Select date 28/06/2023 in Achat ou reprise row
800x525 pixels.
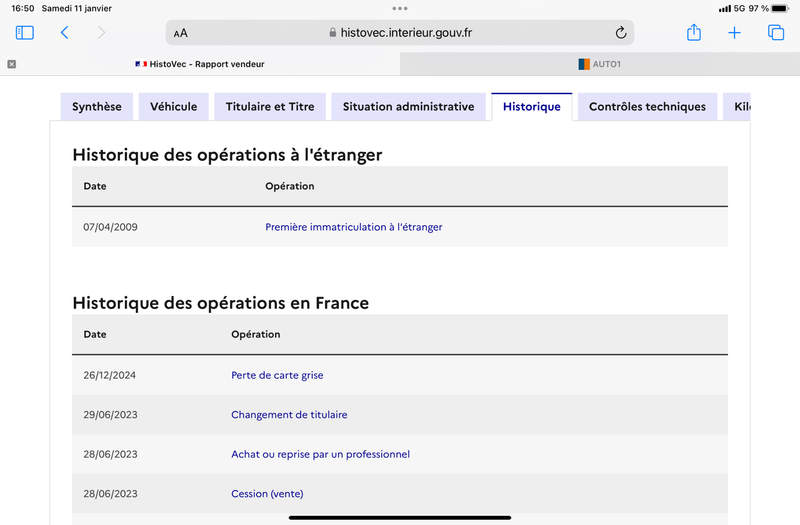click(x=110, y=454)
